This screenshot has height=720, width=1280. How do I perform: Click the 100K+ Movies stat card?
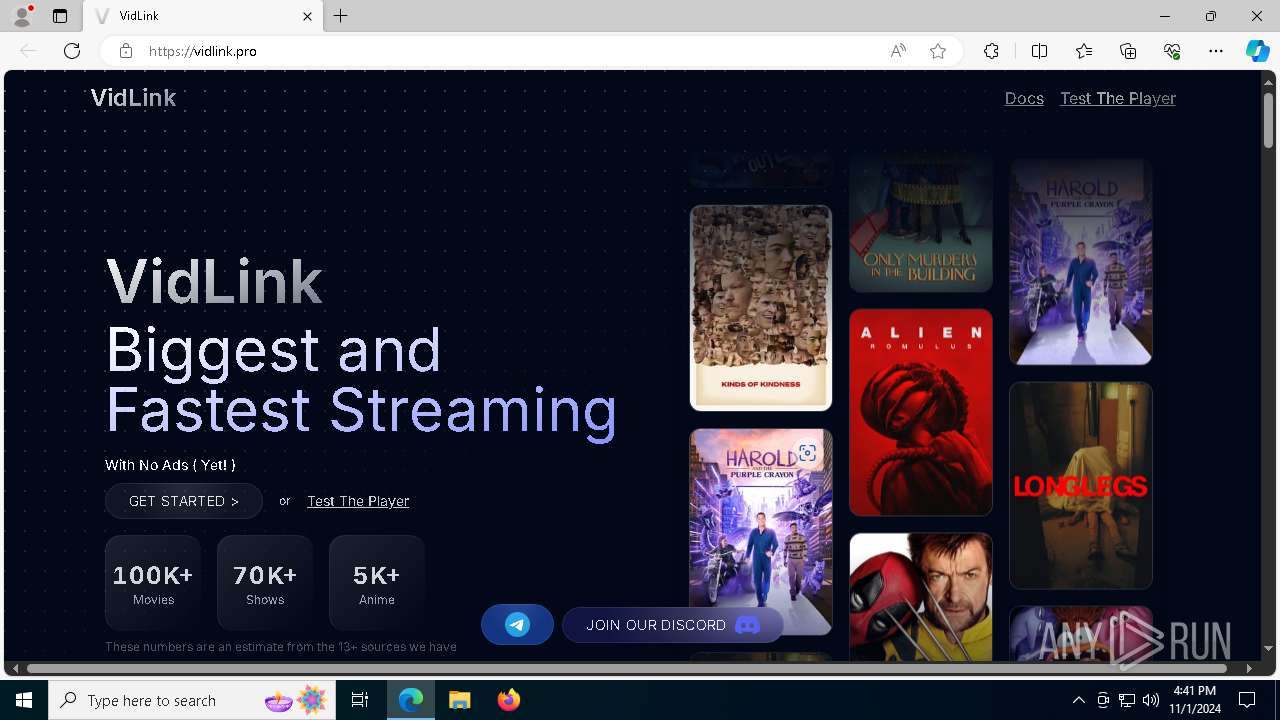(153, 583)
